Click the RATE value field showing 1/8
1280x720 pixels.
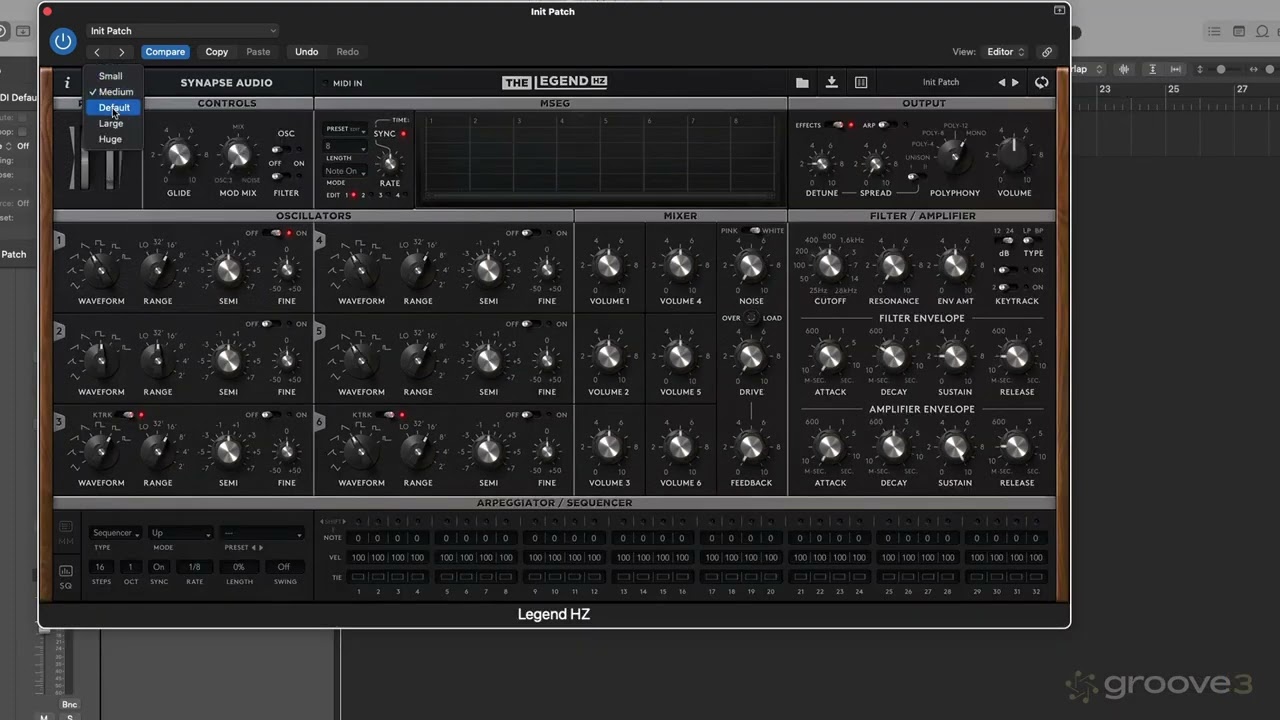click(x=194, y=567)
